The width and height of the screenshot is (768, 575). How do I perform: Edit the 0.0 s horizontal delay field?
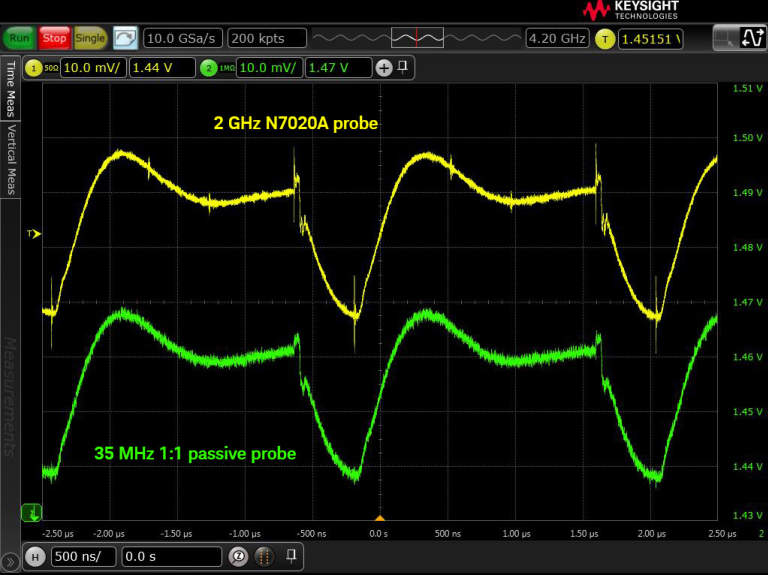tap(171, 556)
